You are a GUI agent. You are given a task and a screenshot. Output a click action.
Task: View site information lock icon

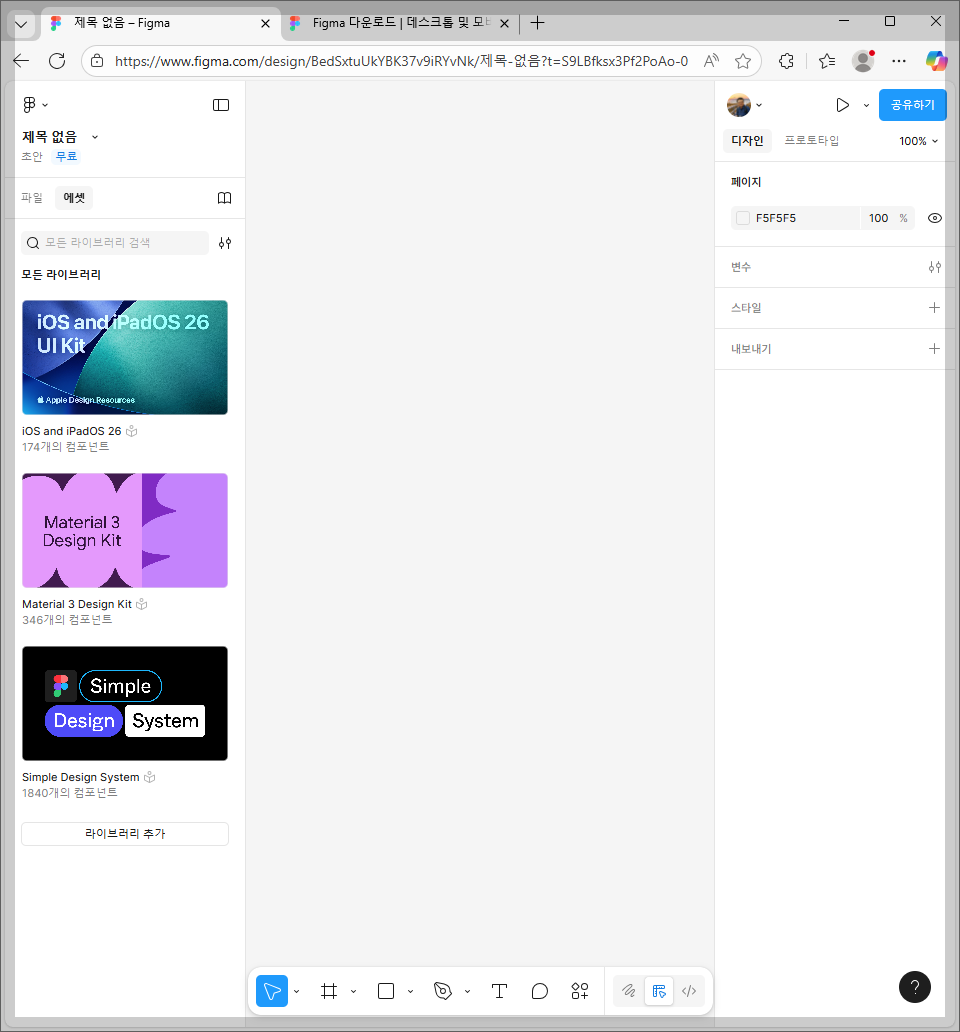(x=97, y=61)
